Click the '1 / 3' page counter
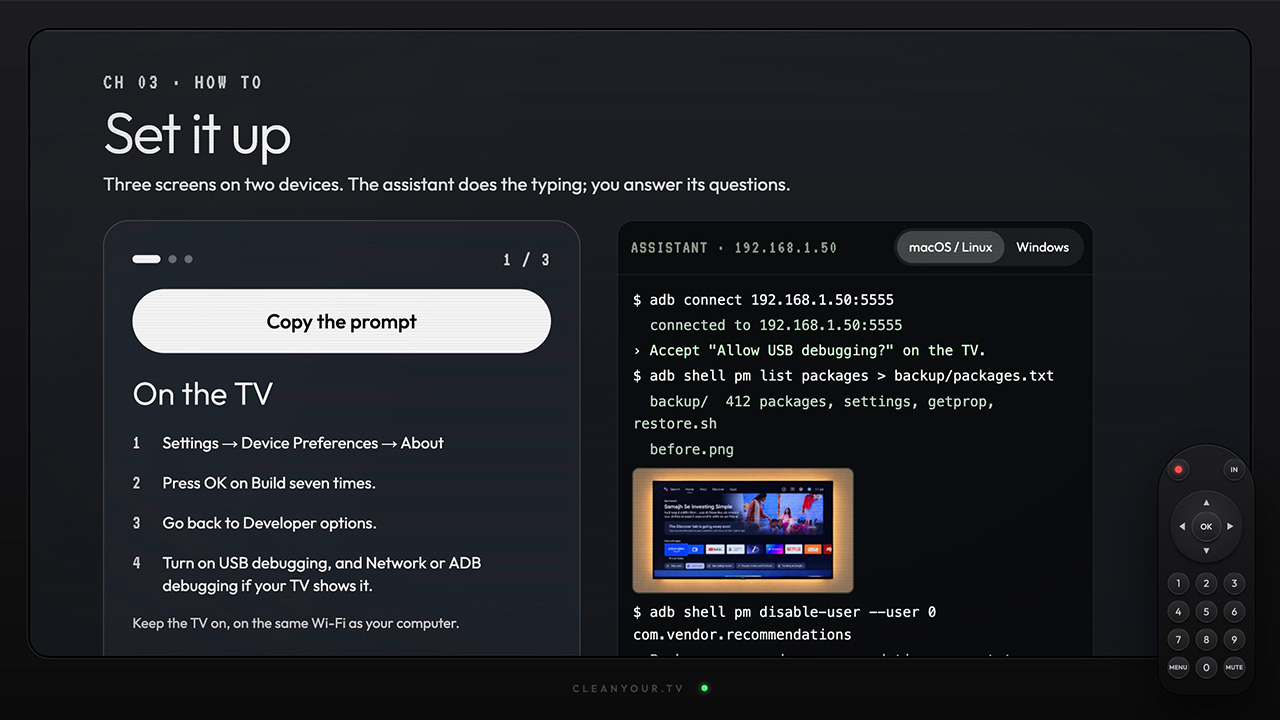Screen dimensions: 1280x720 526,260
